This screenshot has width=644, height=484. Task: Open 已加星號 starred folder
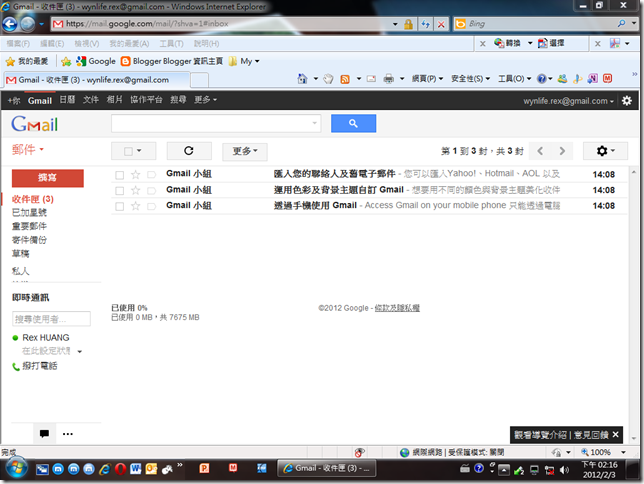(29, 212)
